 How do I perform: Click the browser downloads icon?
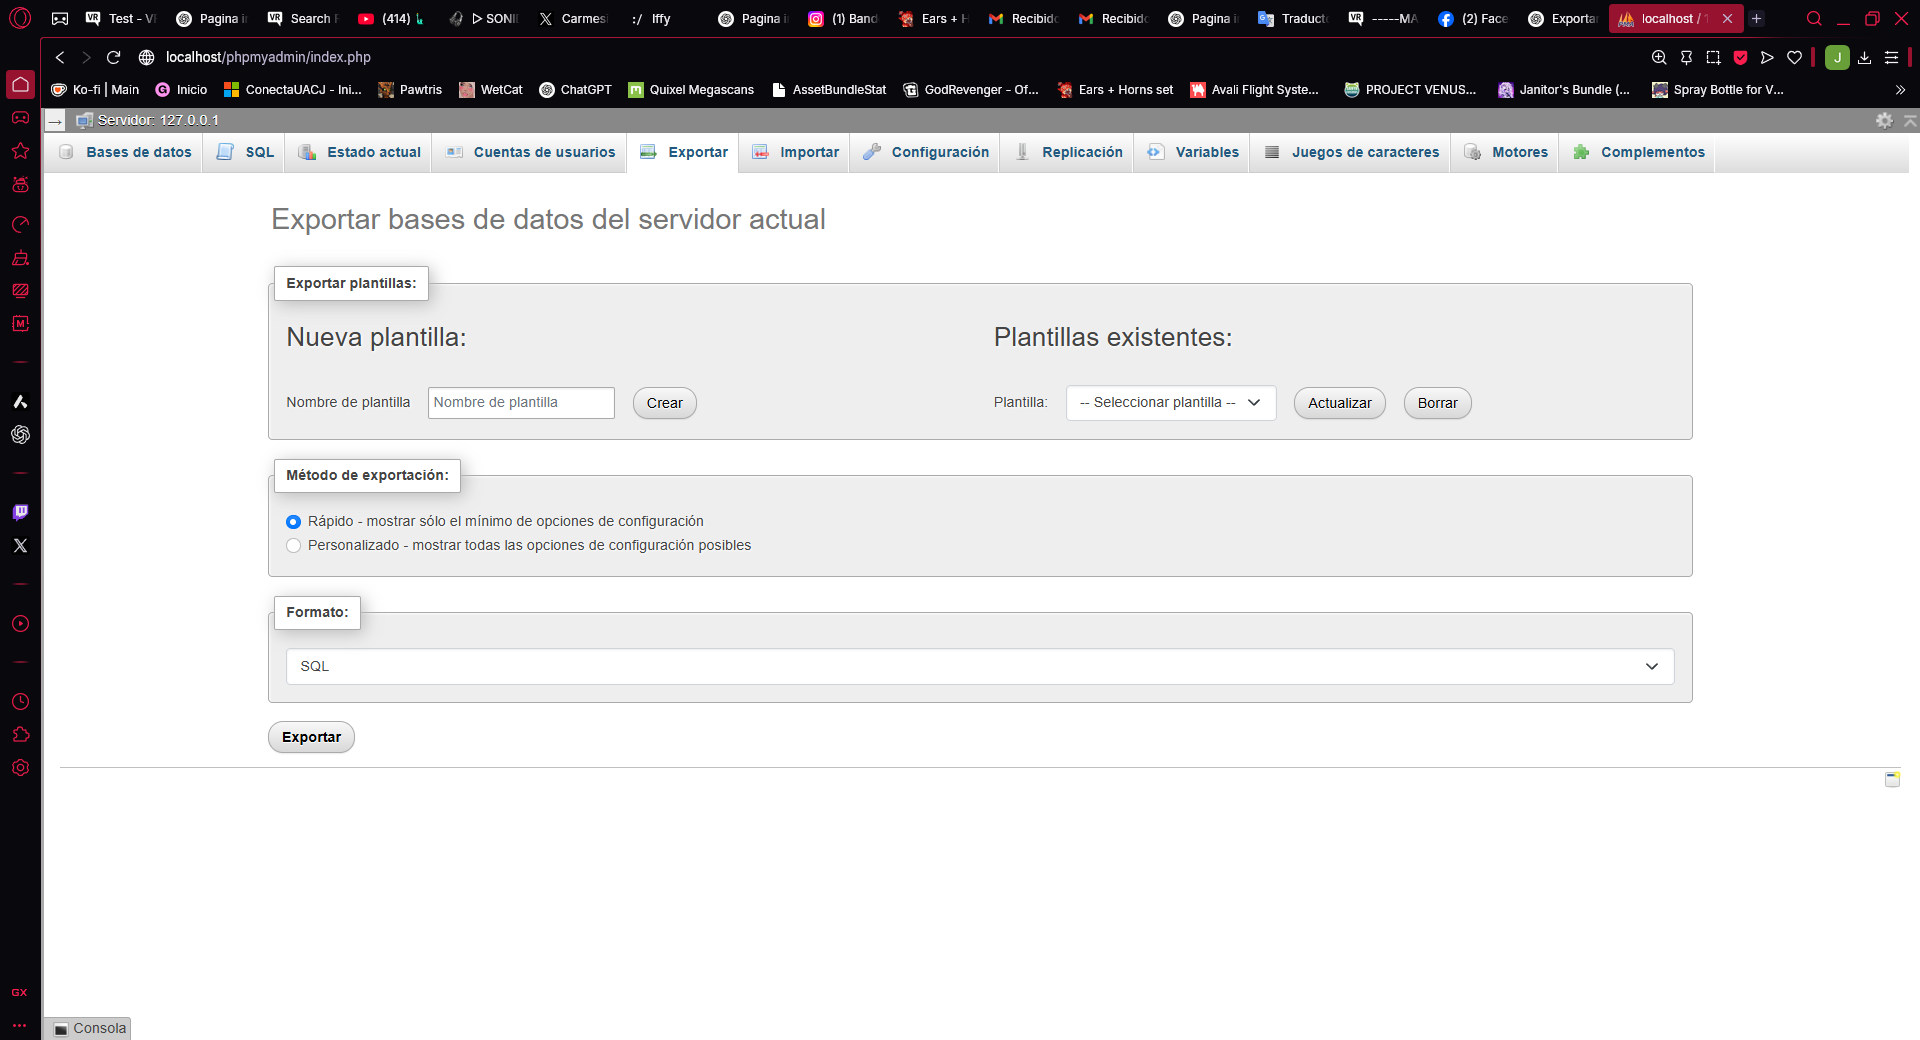pos(1864,57)
